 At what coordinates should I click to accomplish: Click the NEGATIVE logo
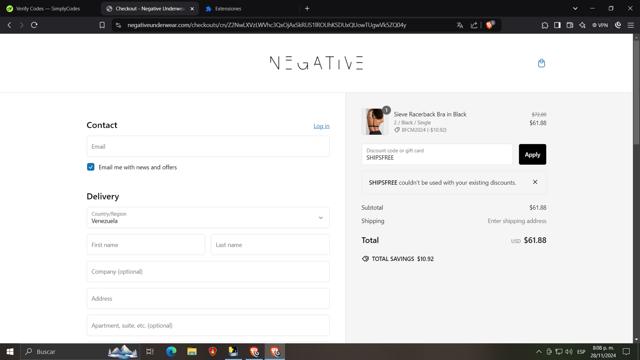[x=316, y=63]
